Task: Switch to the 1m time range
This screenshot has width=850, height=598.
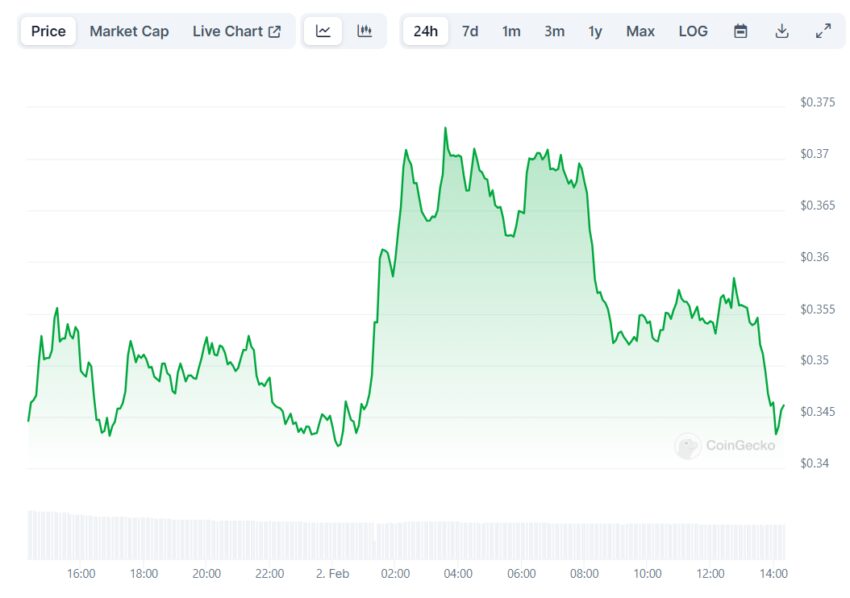Action: pyautogui.click(x=511, y=31)
